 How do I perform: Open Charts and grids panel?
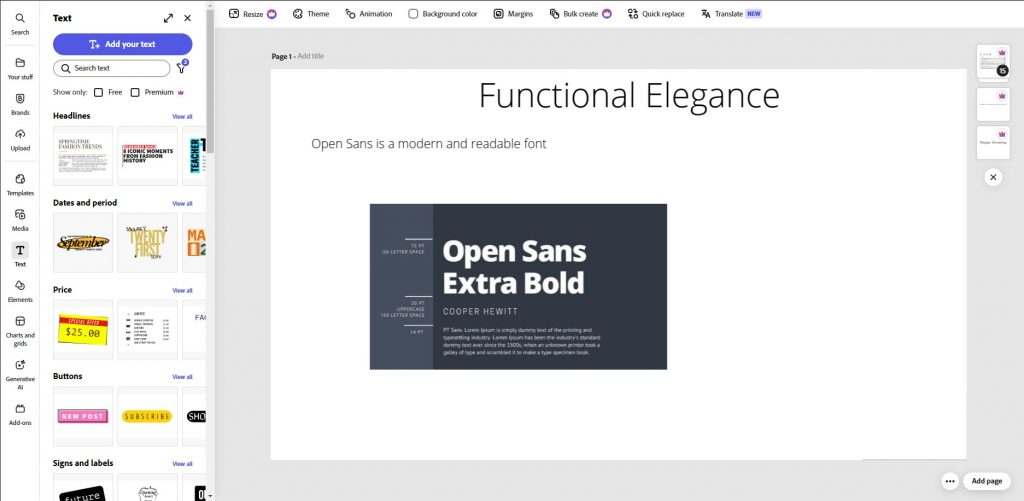click(20, 331)
